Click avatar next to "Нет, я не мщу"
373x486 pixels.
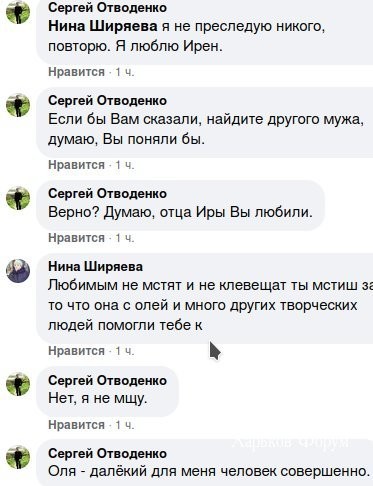click(x=18, y=384)
